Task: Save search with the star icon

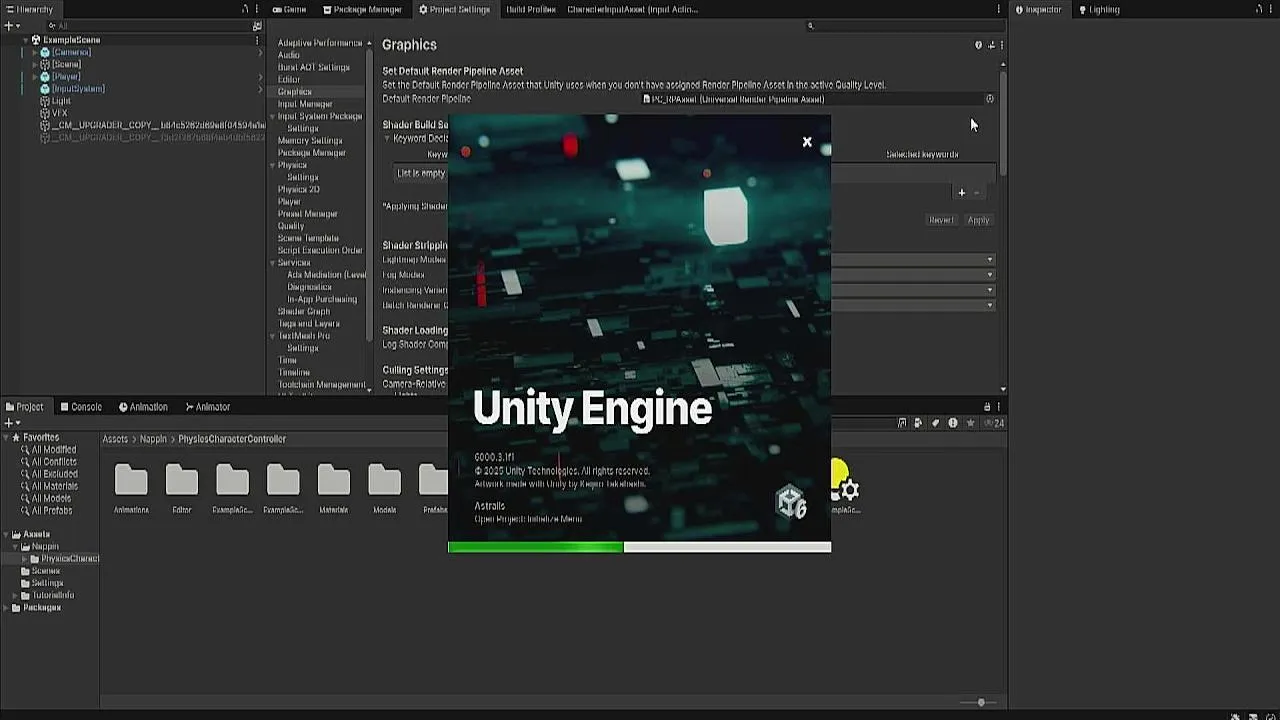Action: 970,423
